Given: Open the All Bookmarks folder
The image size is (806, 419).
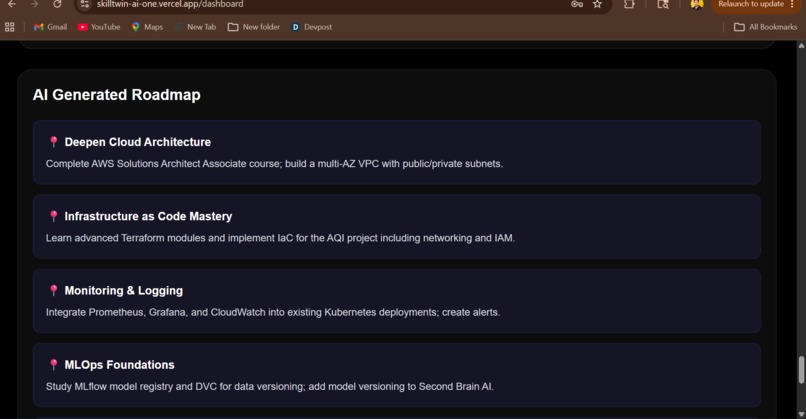Looking at the screenshot, I should [x=765, y=27].
